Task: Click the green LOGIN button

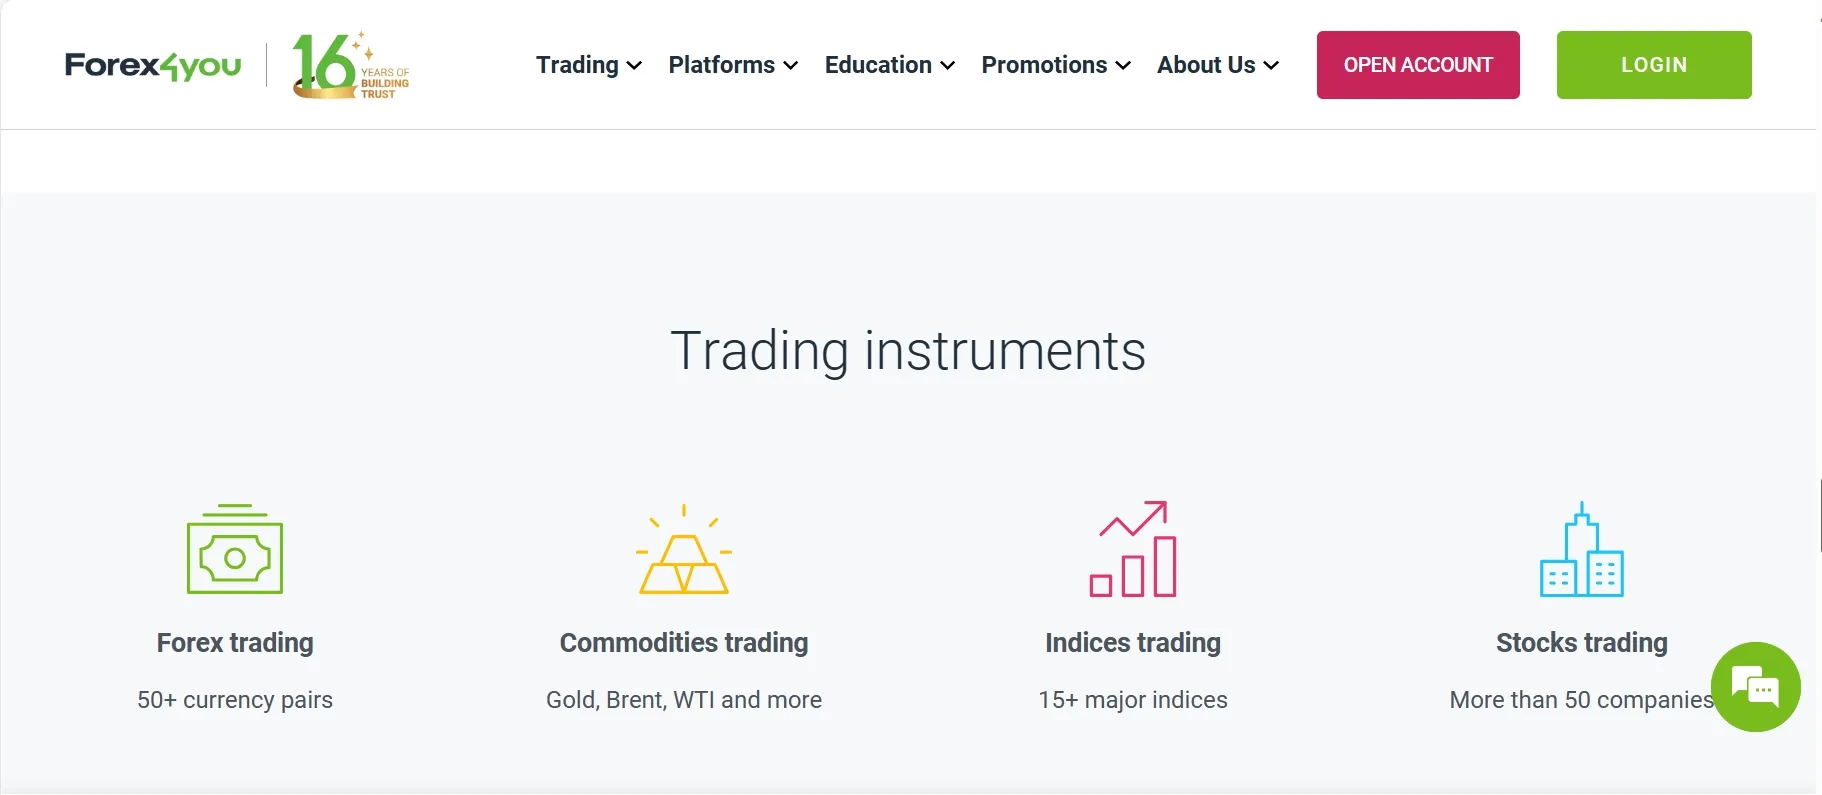Action: pos(1654,65)
